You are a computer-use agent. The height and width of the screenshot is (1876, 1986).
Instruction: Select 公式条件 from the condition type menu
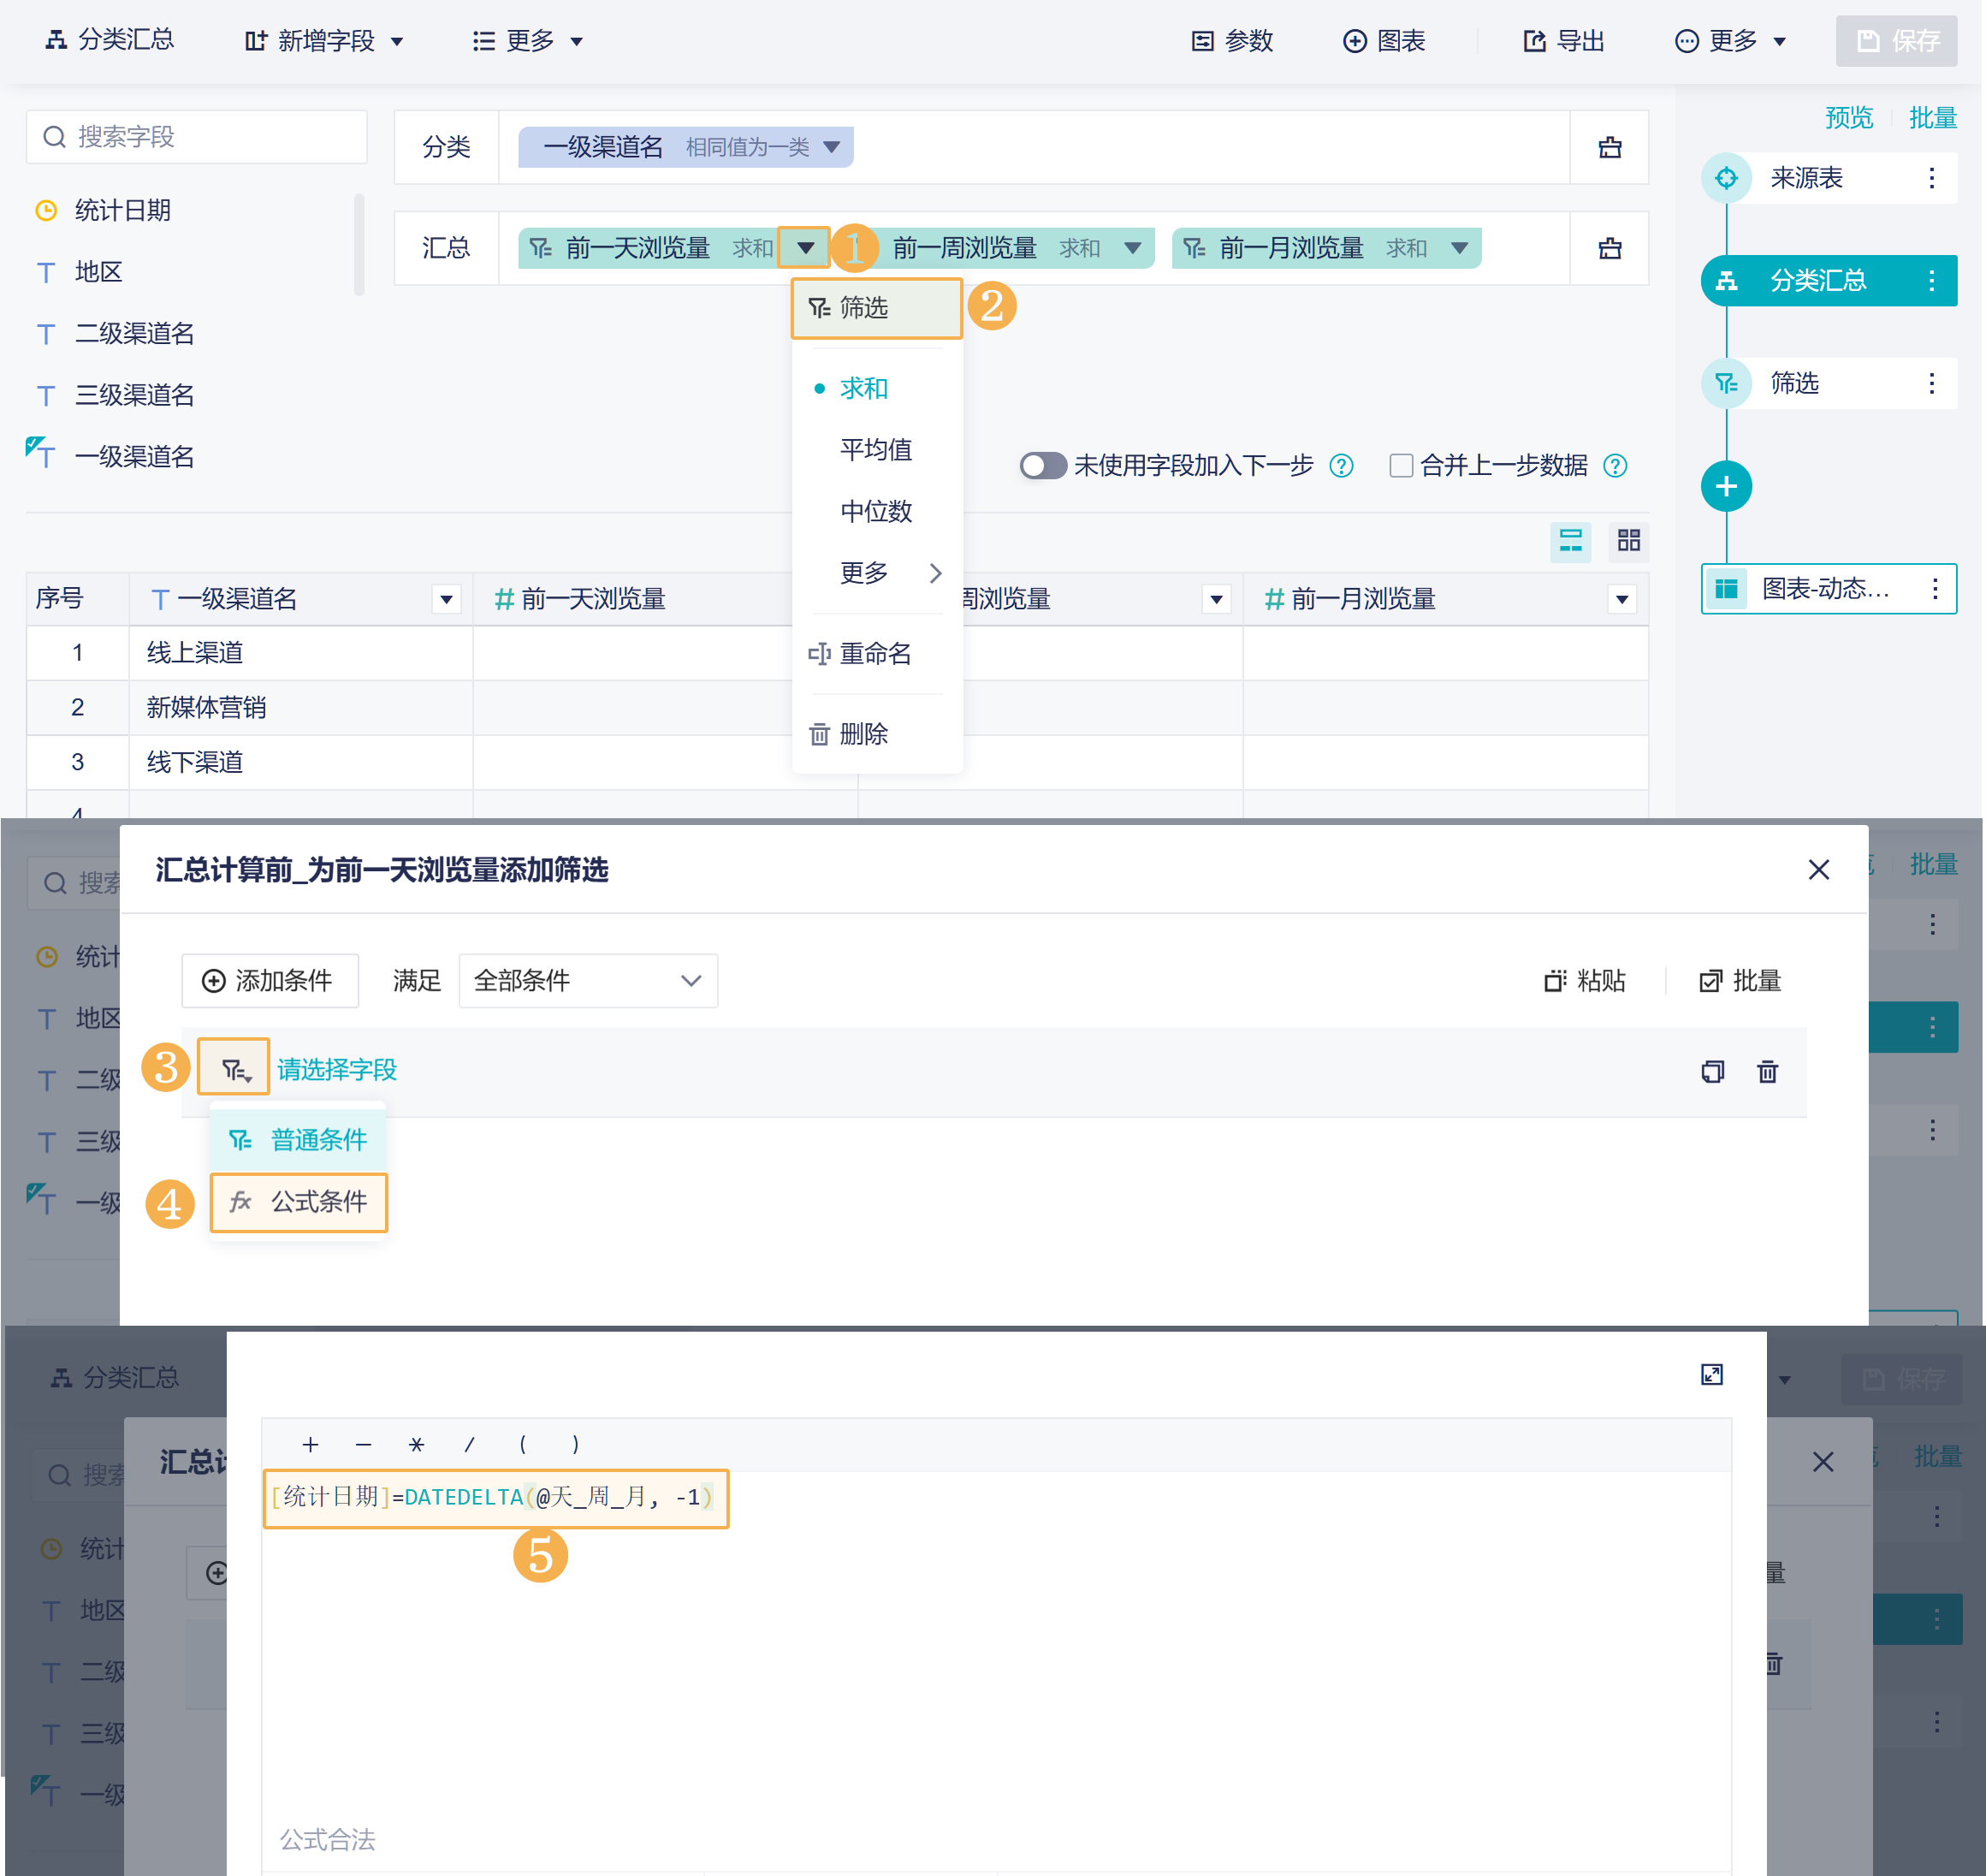tap(299, 1202)
